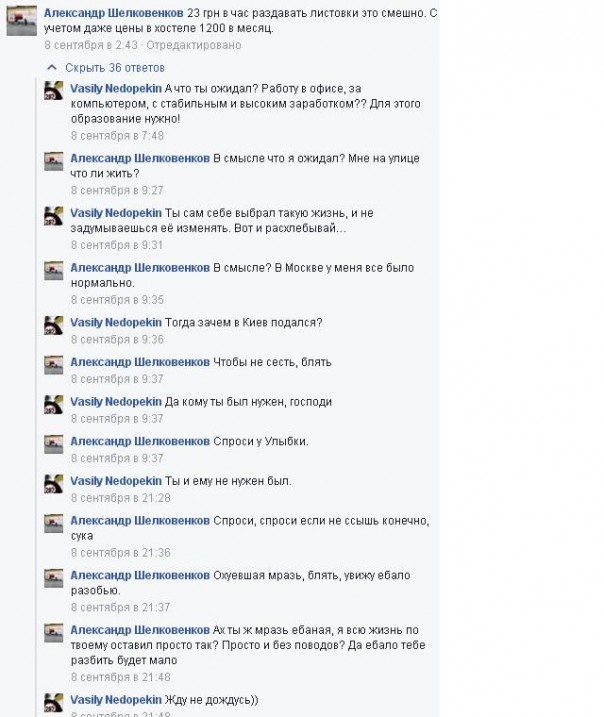Click timestamp "8 сентября в 9:35"

coord(117,300)
